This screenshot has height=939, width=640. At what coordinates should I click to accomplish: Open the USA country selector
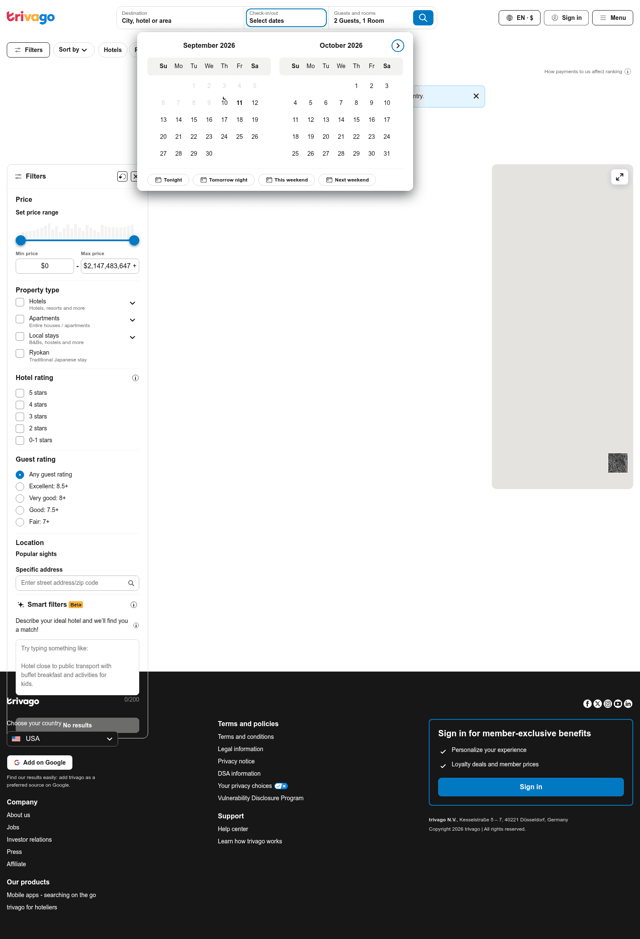coord(62,739)
